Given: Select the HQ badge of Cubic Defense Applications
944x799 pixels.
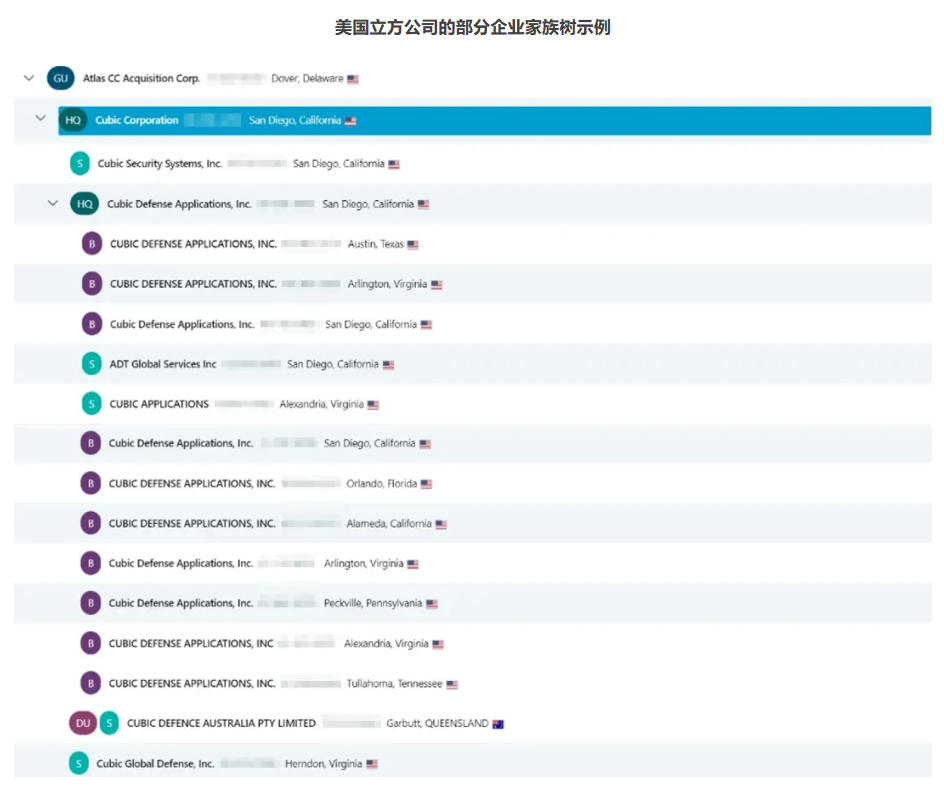Looking at the screenshot, I should [85, 204].
